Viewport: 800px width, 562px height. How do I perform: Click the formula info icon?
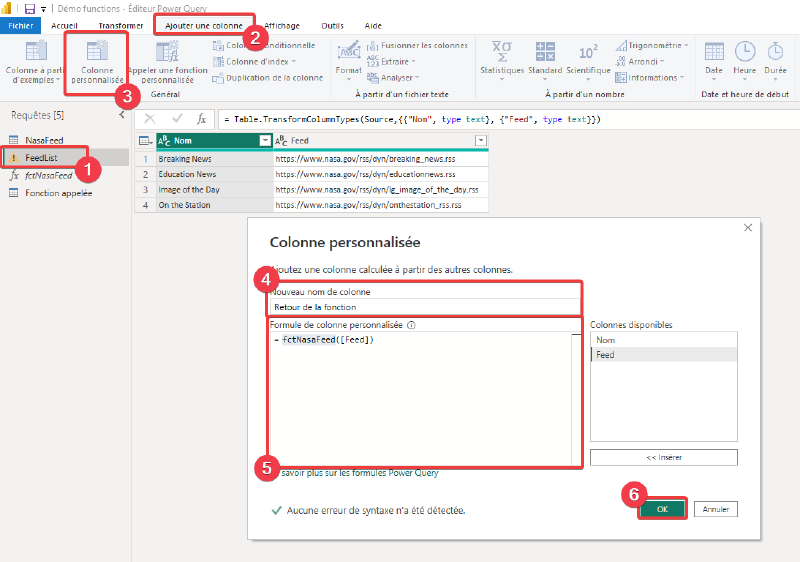click(x=411, y=325)
